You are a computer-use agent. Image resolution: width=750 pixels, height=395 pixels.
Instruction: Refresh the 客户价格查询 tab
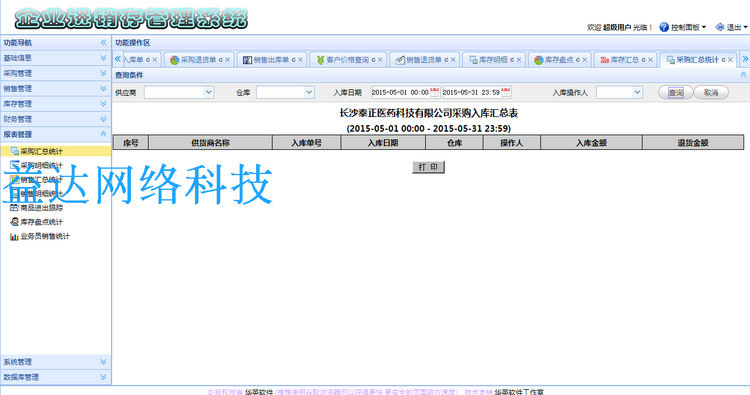tap(373, 60)
